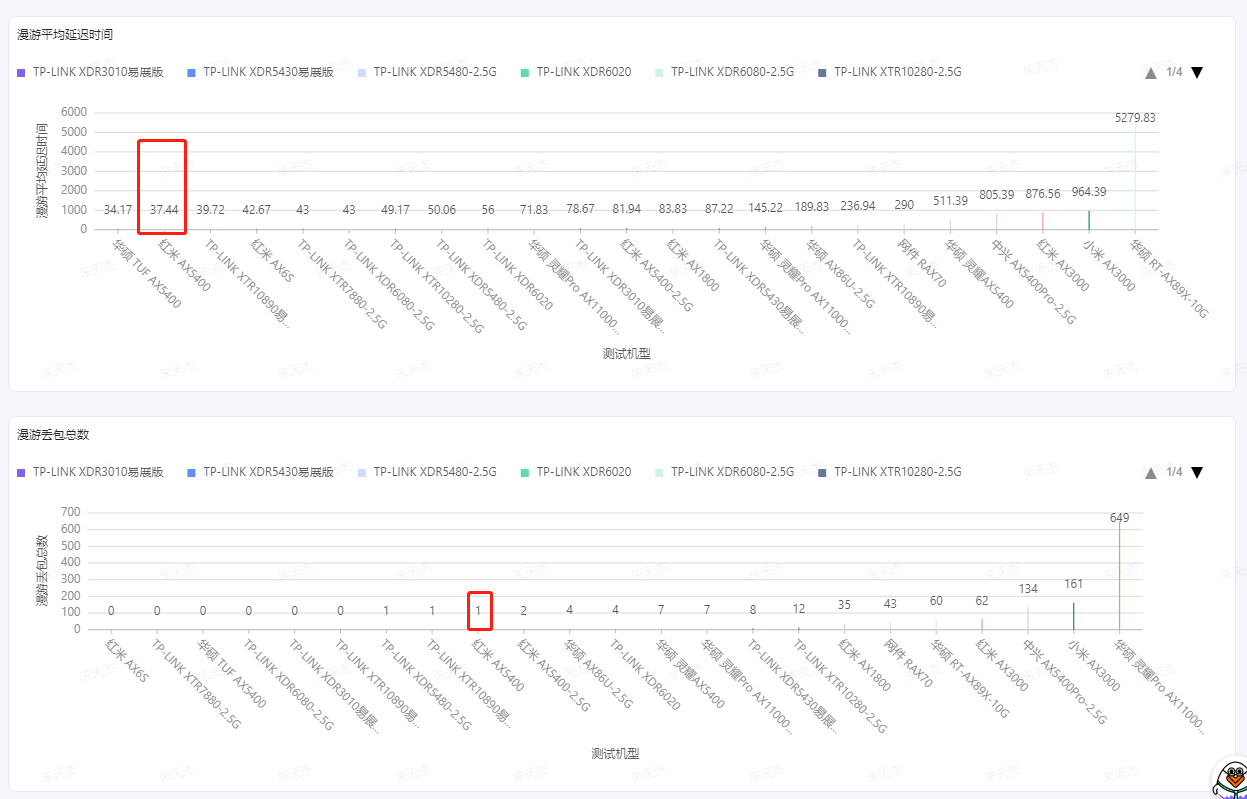
Task: Click the 漫游丢包总数 chart title
Action: click(x=53, y=435)
